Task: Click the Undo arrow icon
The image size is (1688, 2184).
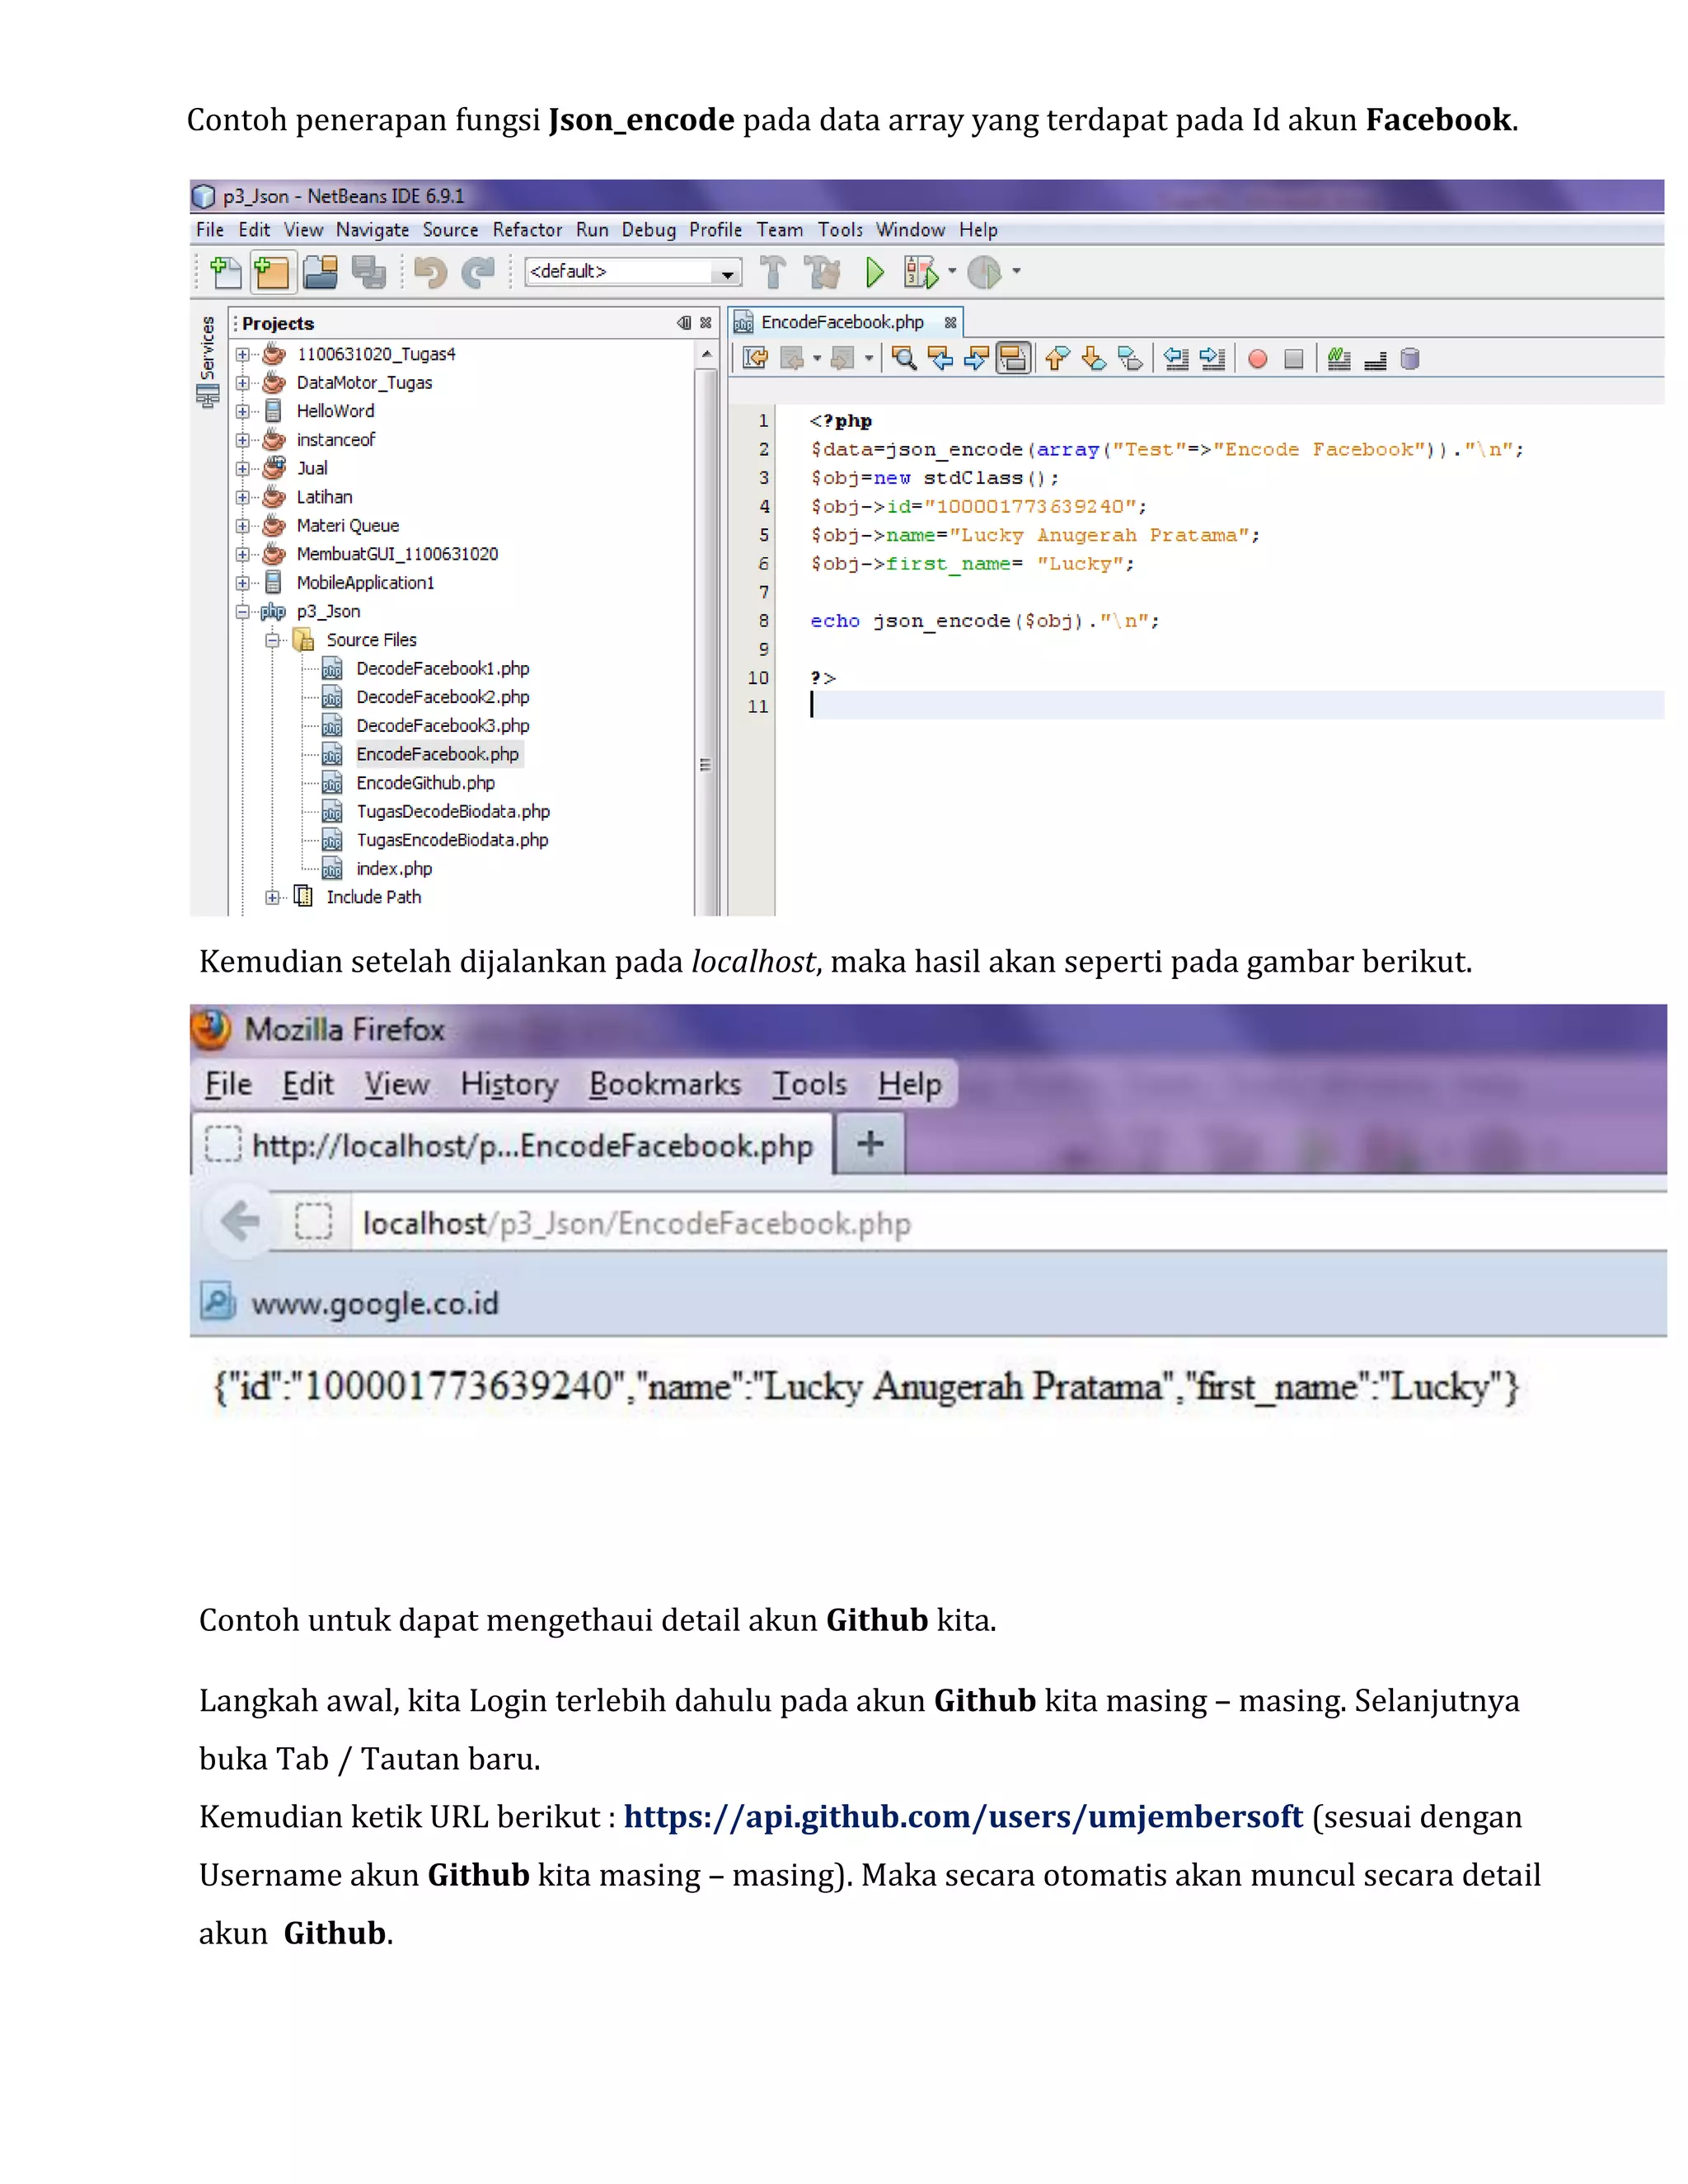Action: point(430,272)
